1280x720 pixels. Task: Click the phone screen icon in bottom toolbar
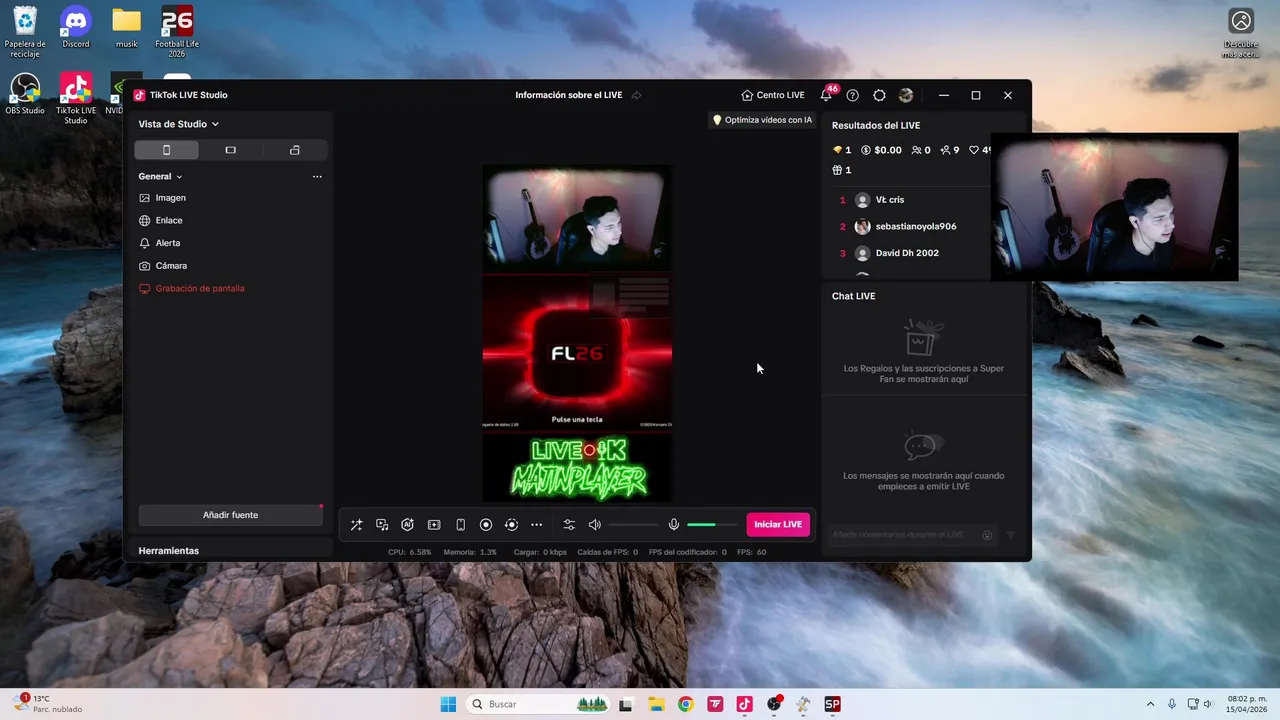point(460,525)
